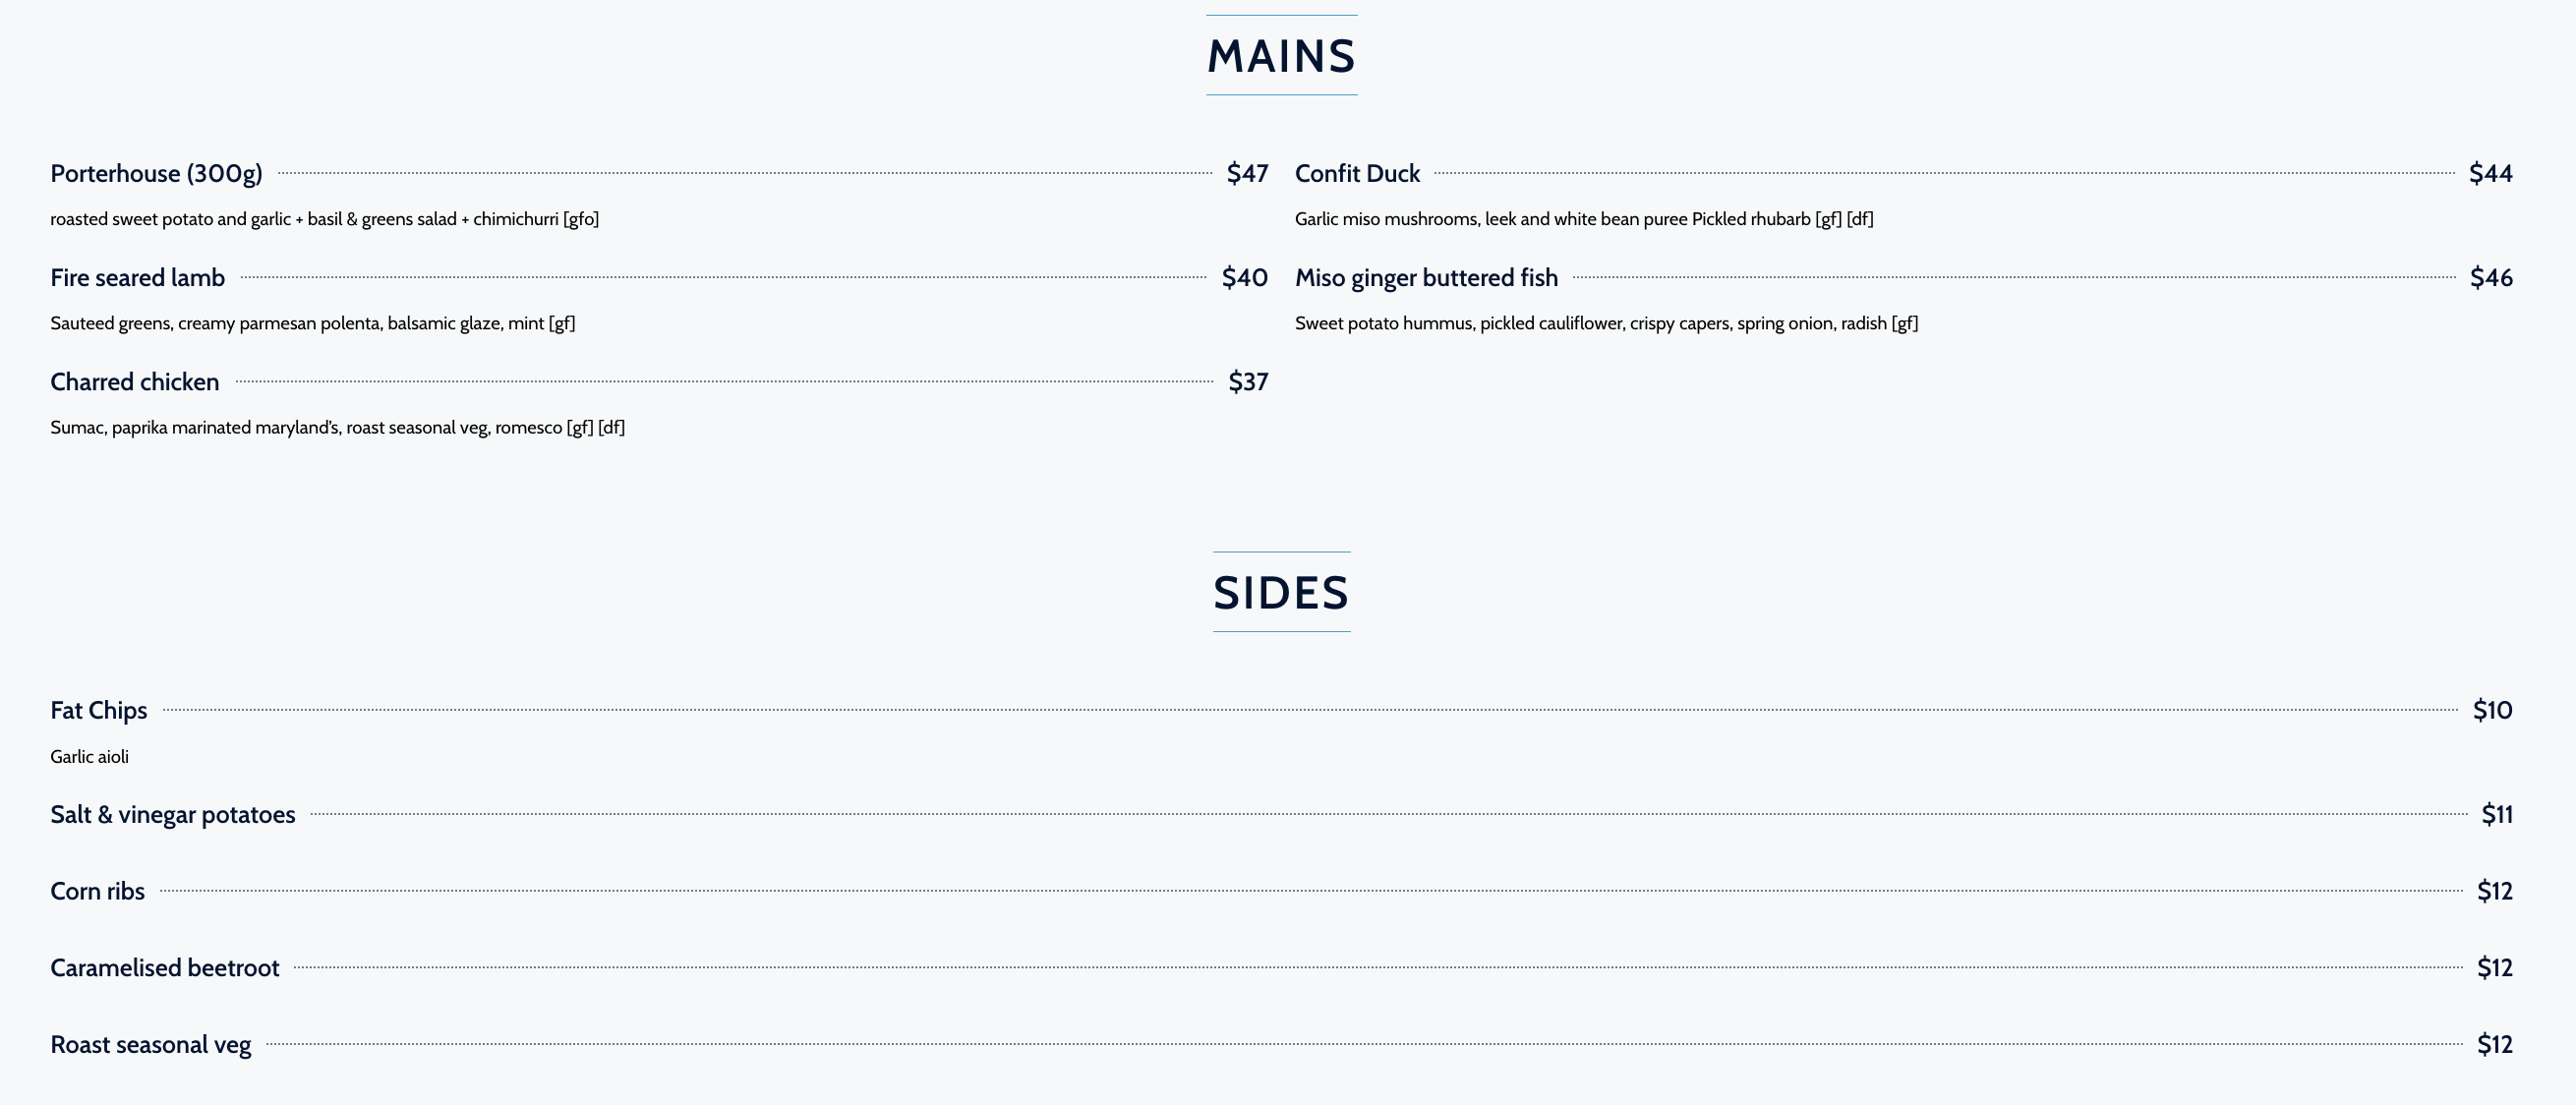Click the $46 fish price

pos(2490,278)
